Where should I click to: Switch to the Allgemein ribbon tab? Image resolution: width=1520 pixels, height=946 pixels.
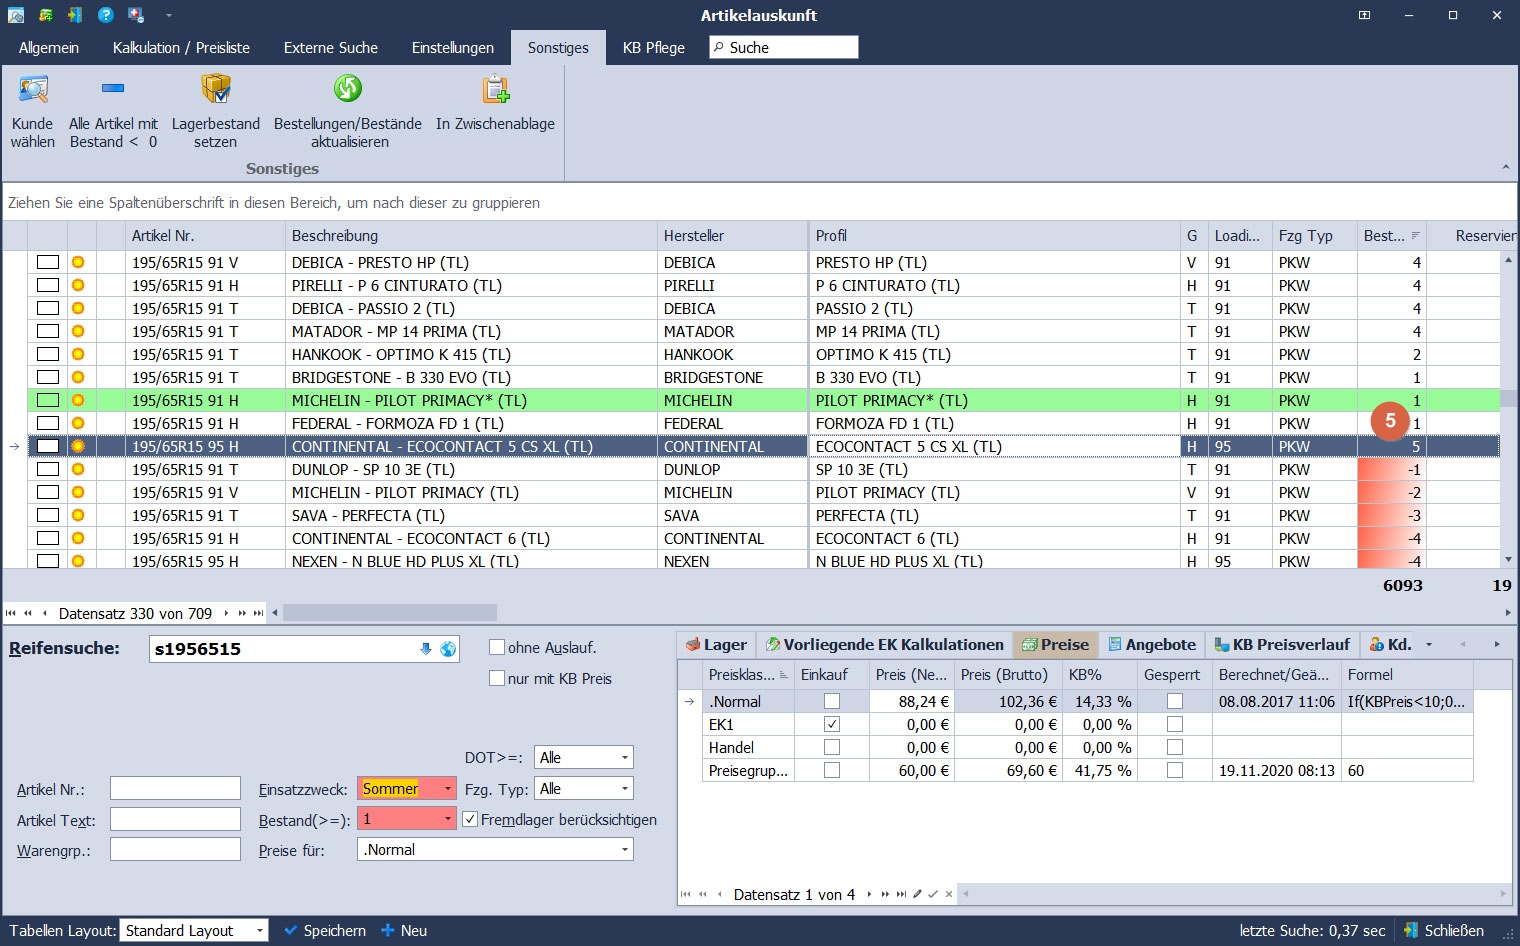49,48
